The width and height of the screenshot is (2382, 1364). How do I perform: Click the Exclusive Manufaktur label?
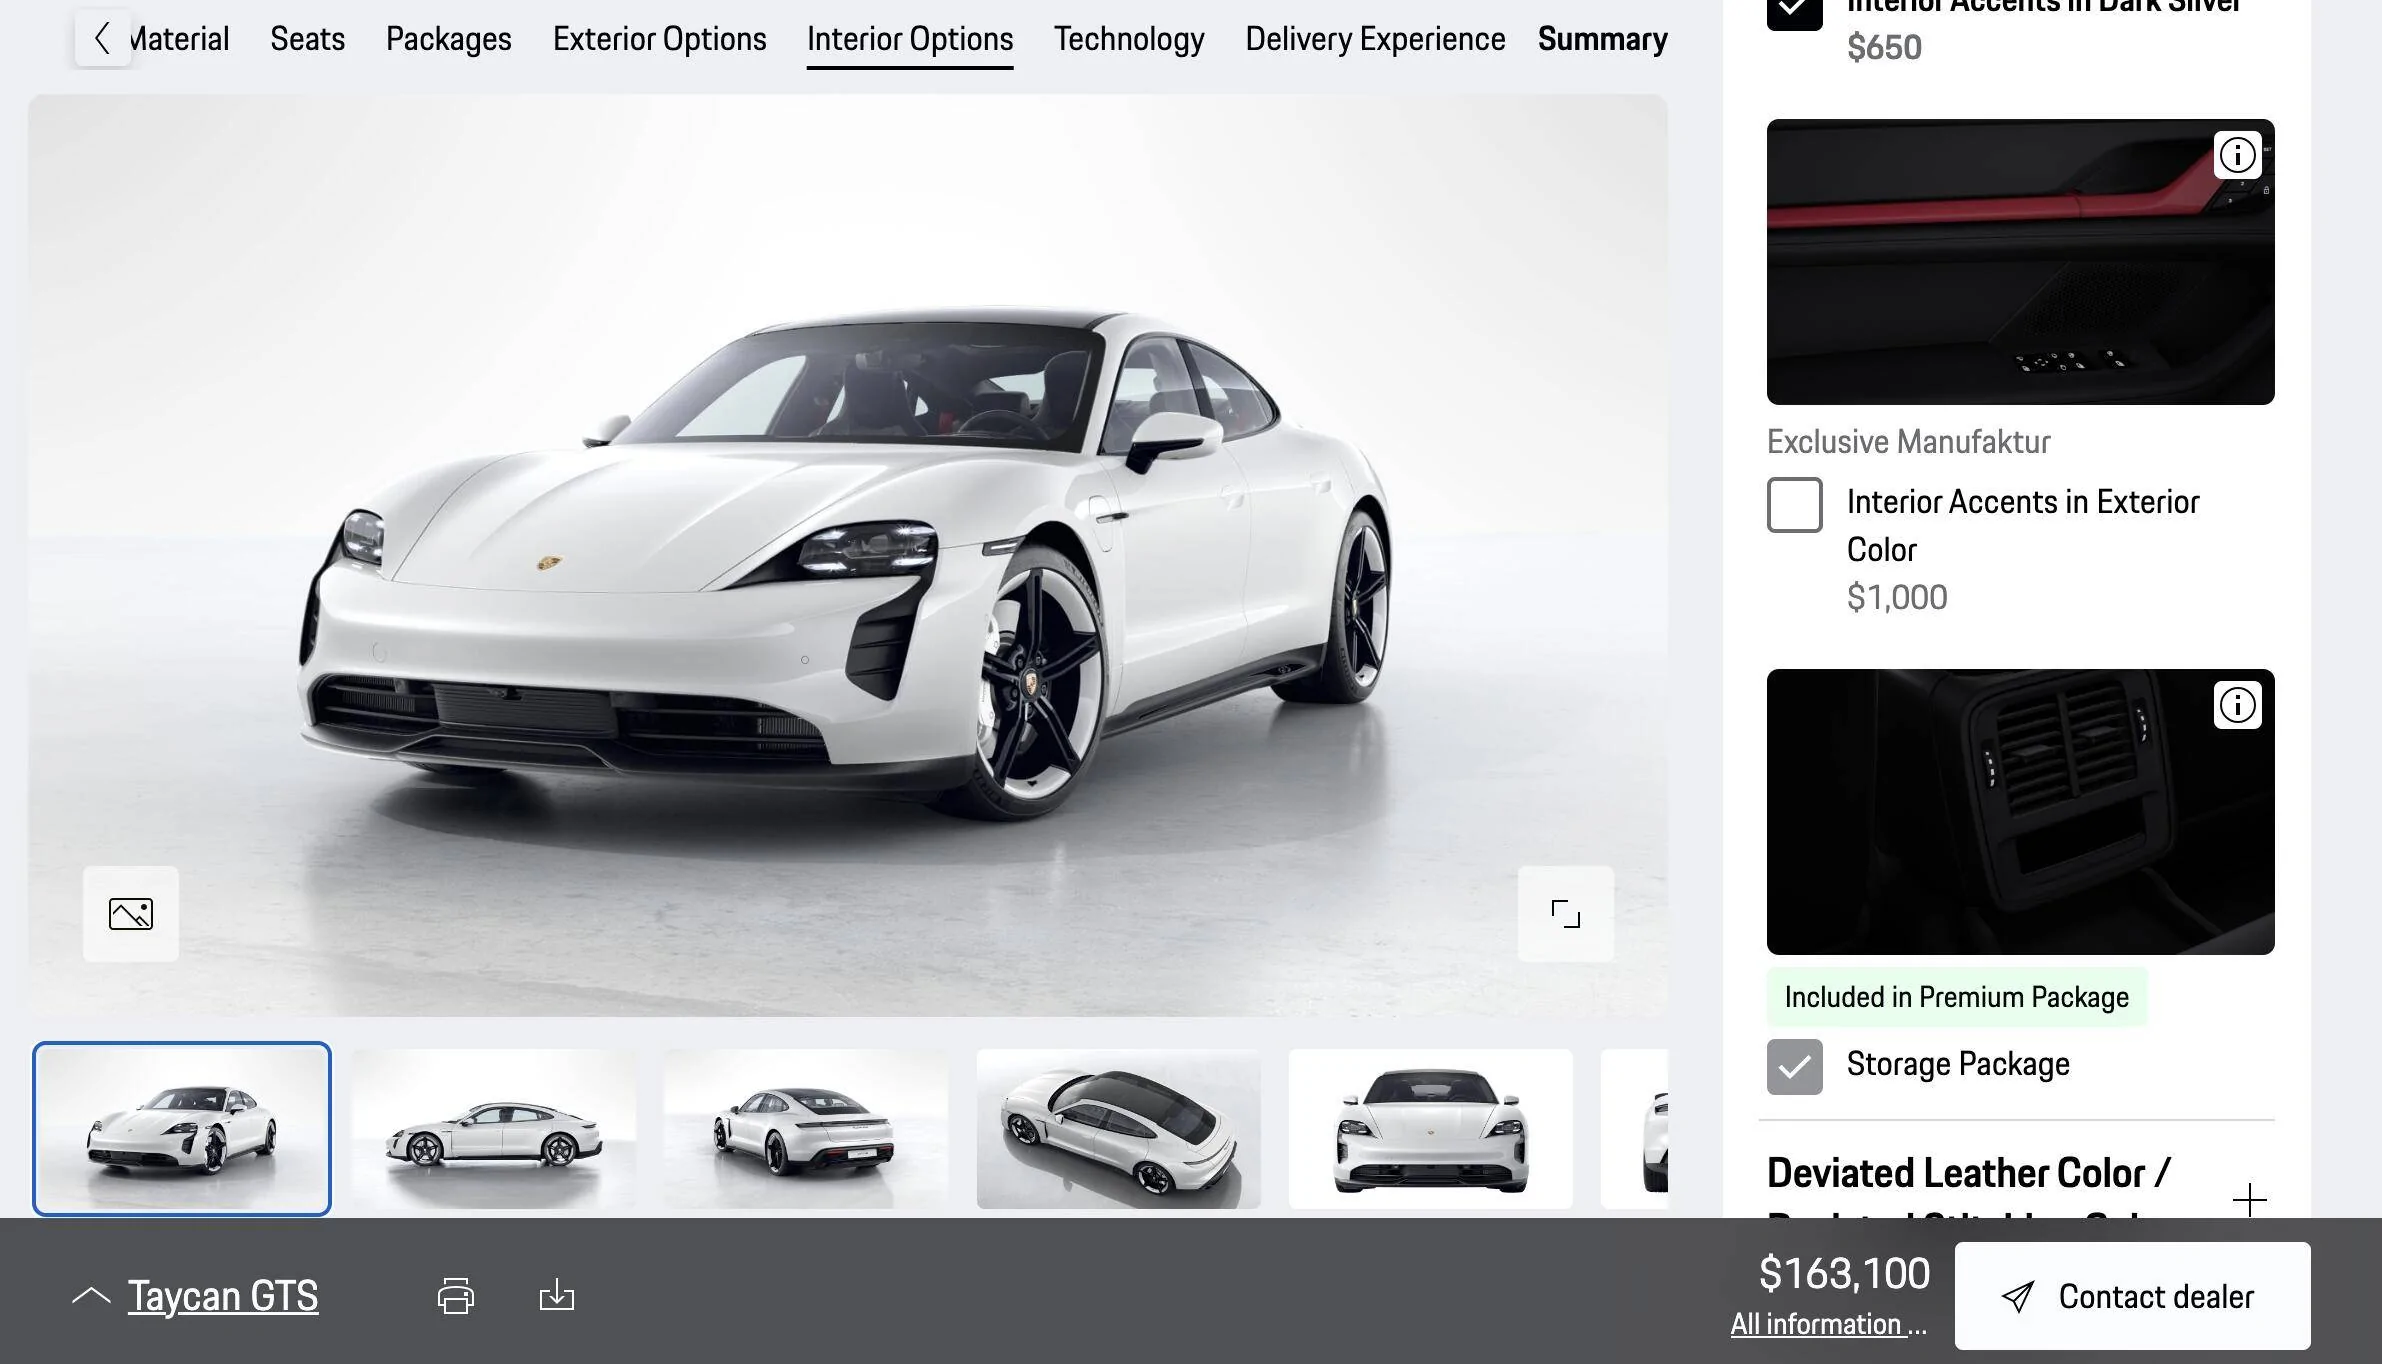click(x=1908, y=442)
